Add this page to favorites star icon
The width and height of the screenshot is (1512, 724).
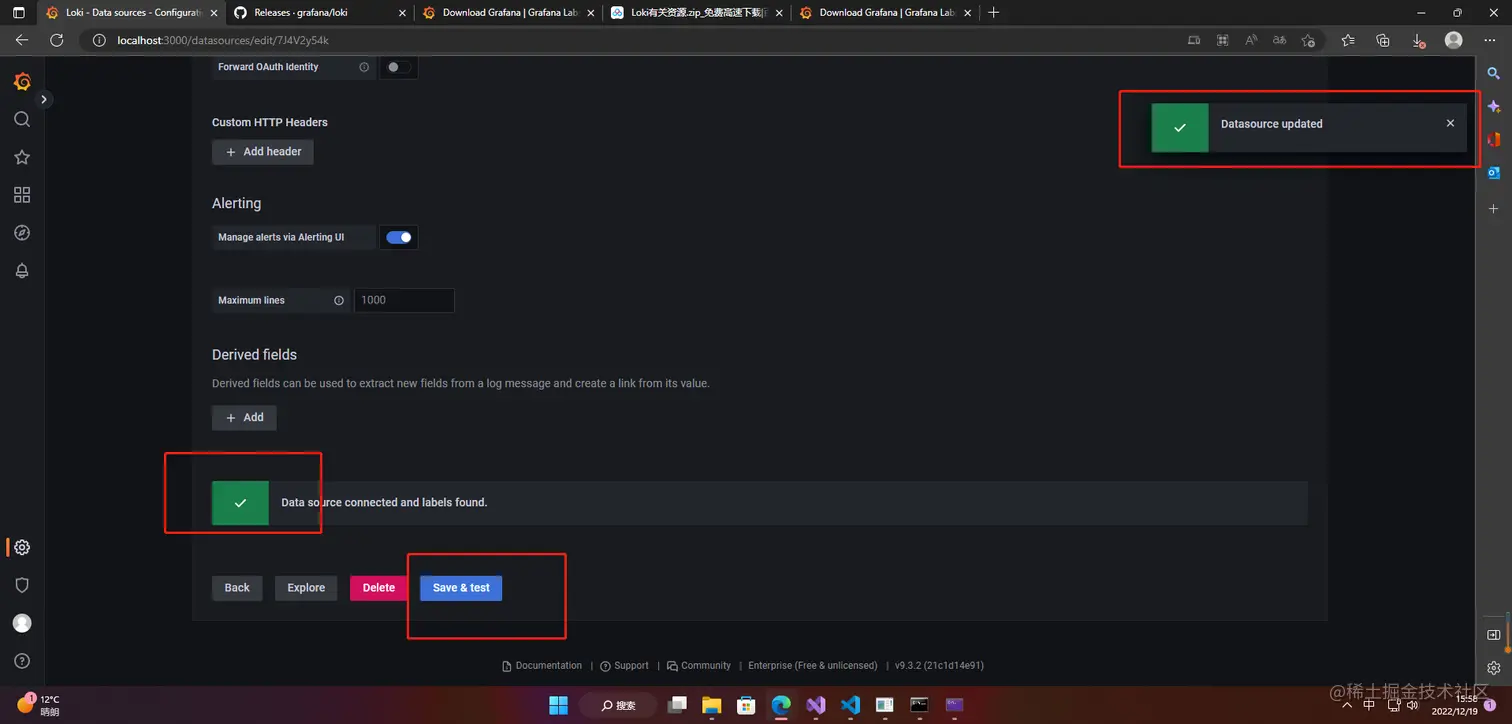coord(1308,40)
